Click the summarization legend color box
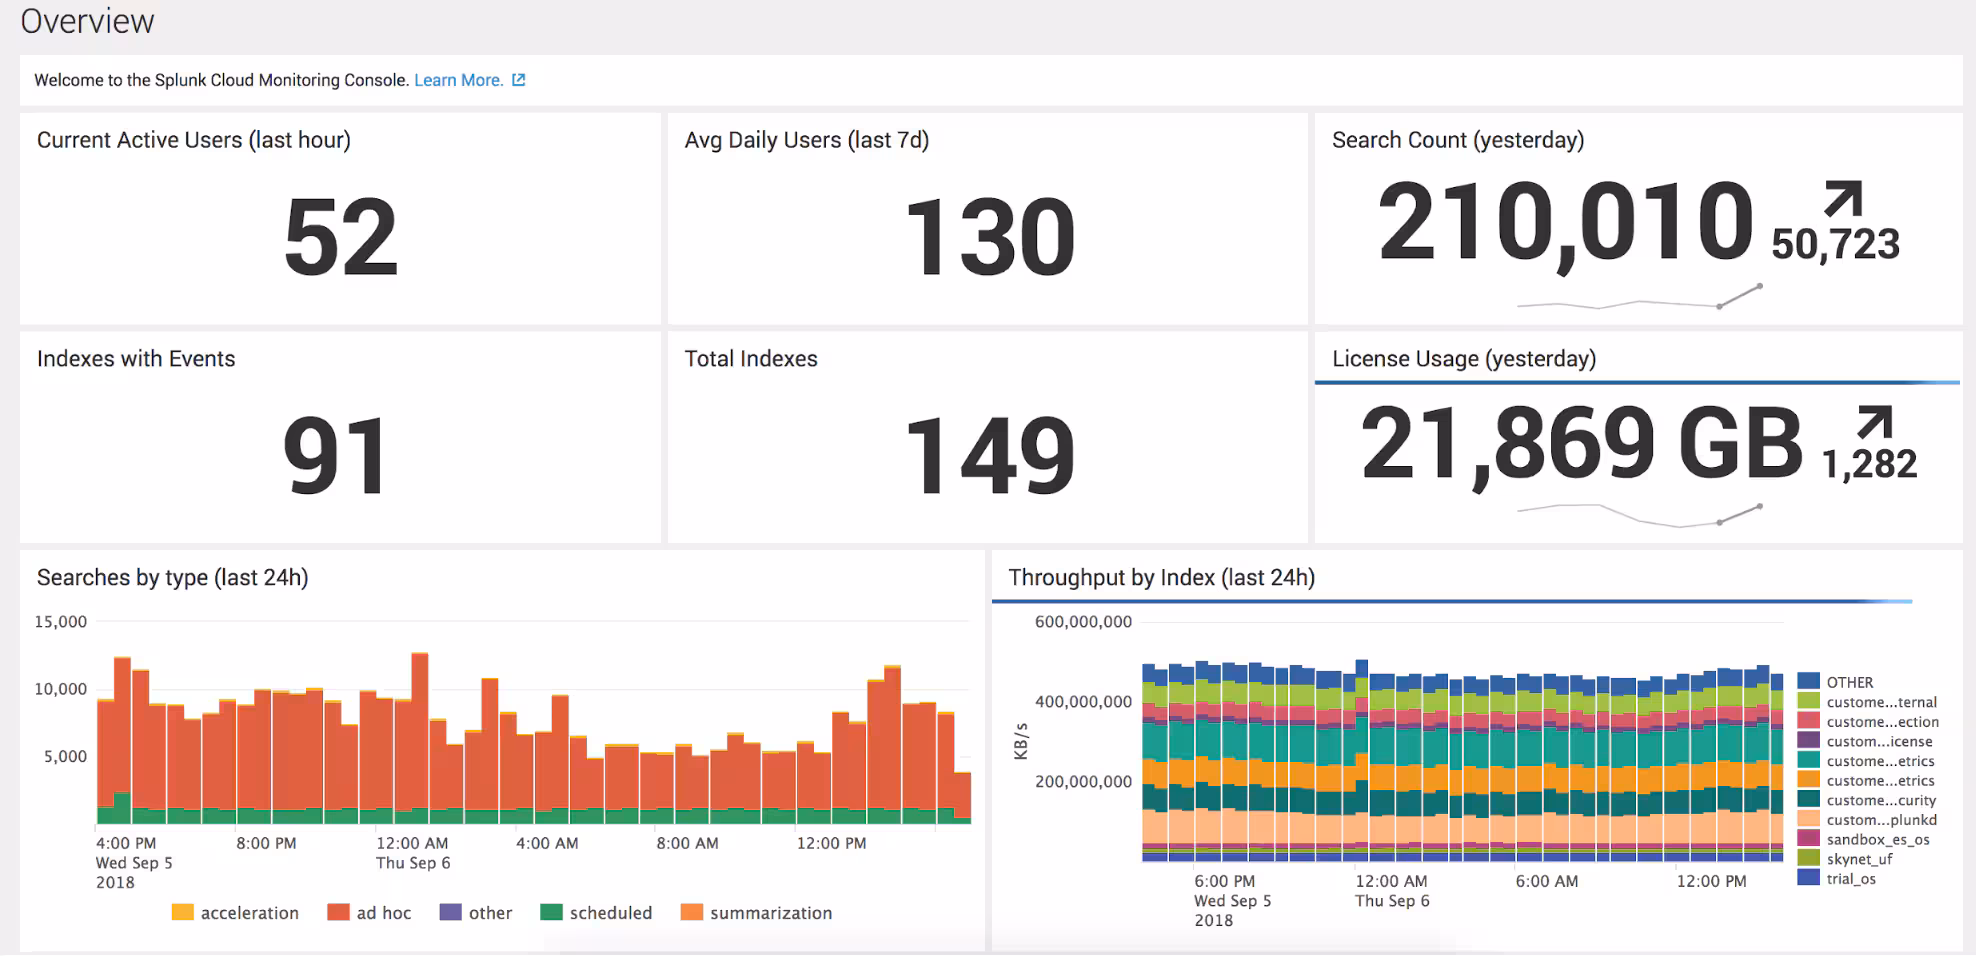Image resolution: width=1976 pixels, height=956 pixels. pos(691,912)
